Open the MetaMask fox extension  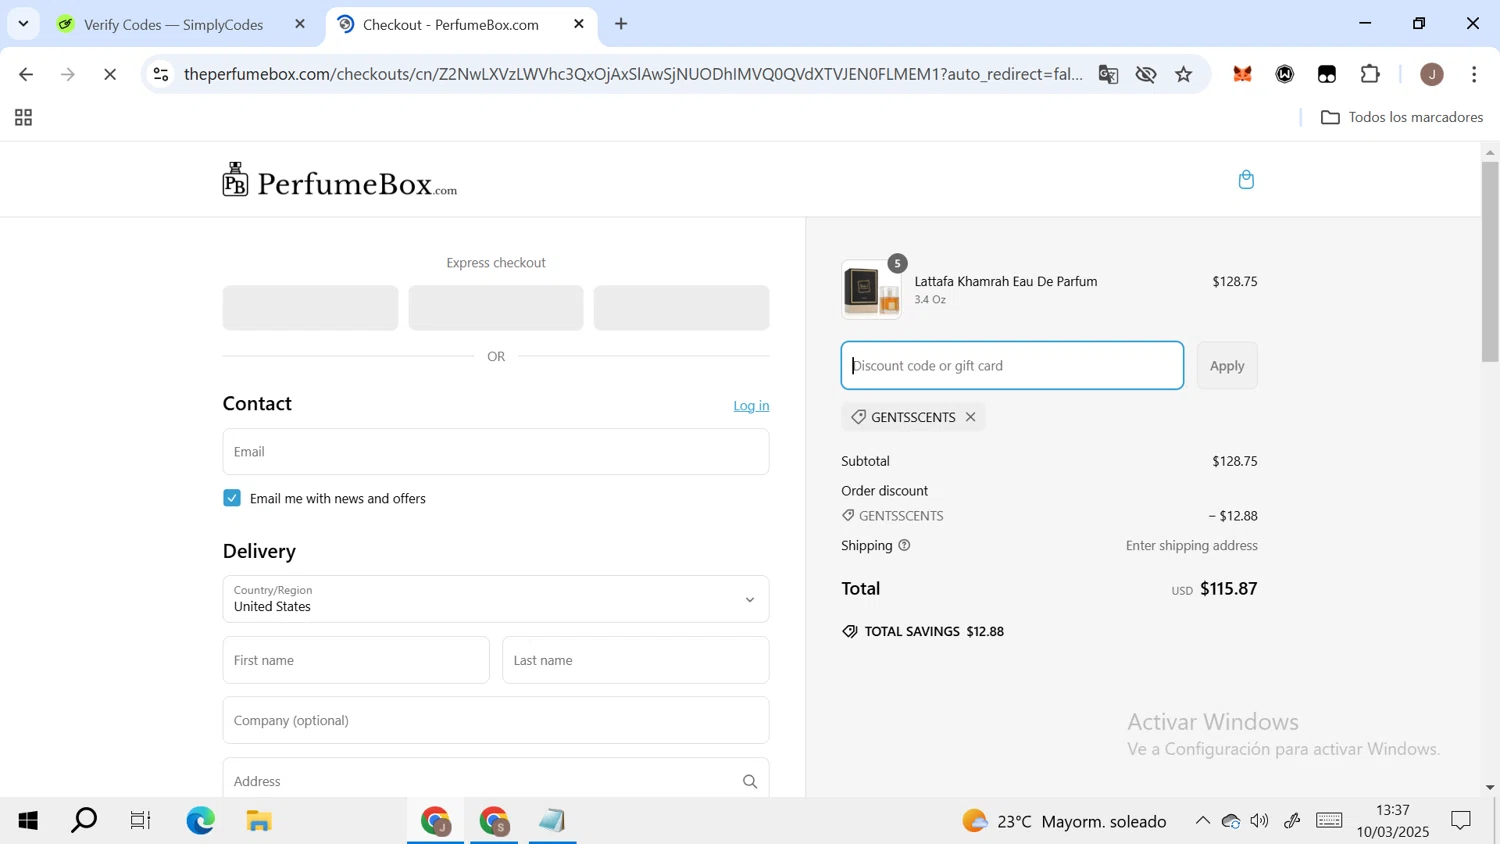pos(1242,74)
